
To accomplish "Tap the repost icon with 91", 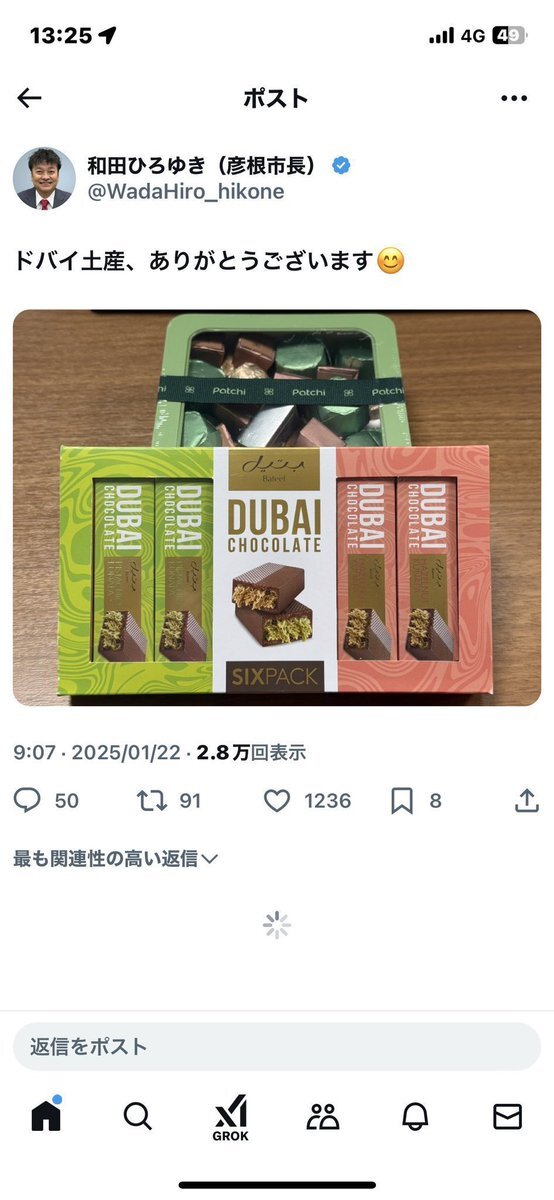I will pos(151,801).
